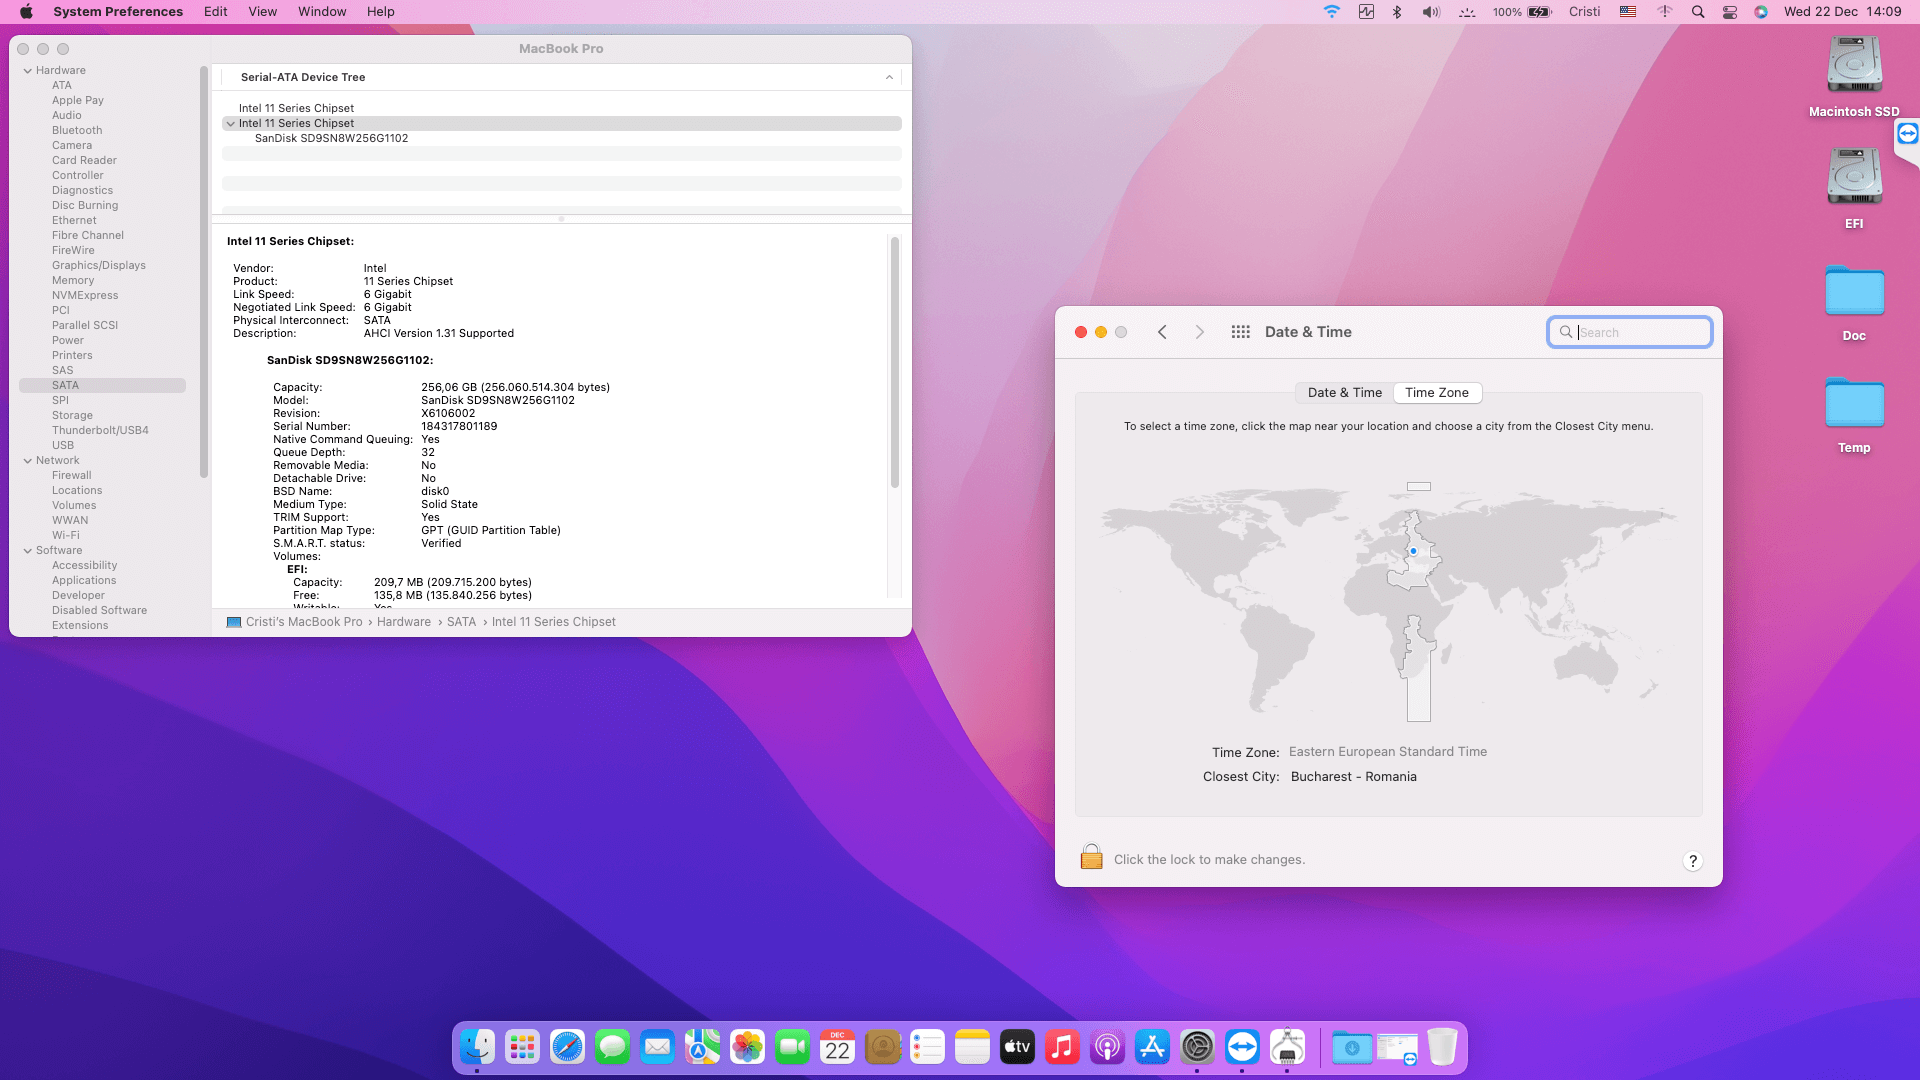Open the View menu
1920x1080 pixels.
262,12
